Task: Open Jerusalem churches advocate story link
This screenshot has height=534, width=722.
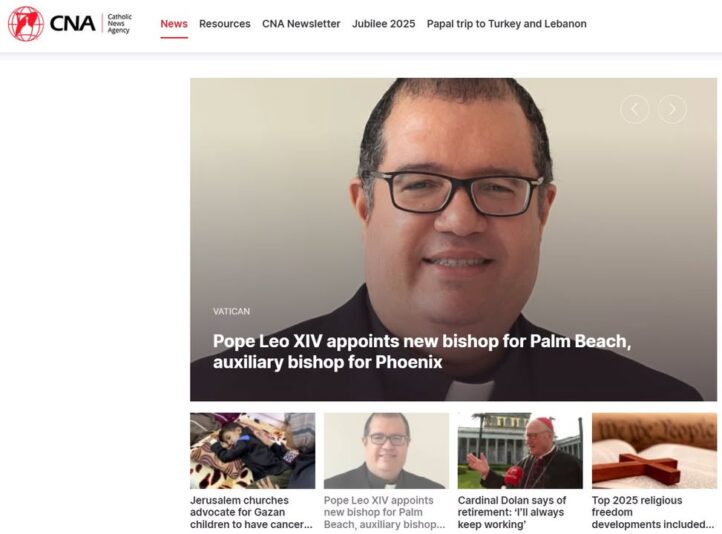Action: pyautogui.click(x=251, y=512)
